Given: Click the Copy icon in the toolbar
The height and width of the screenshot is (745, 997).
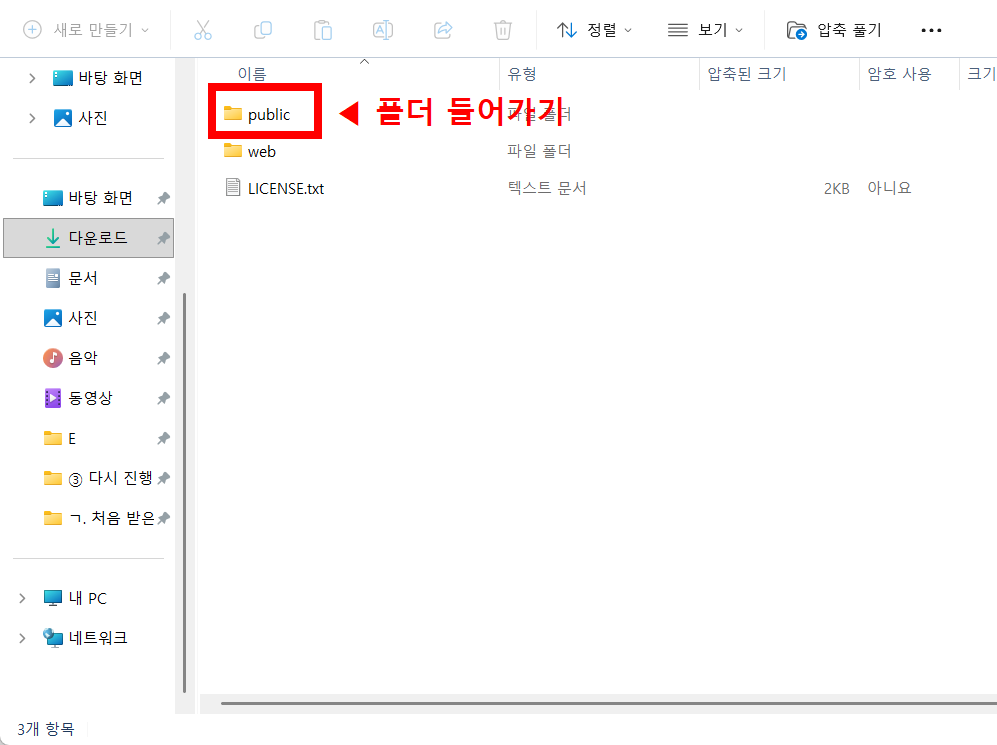Looking at the screenshot, I should (263, 30).
